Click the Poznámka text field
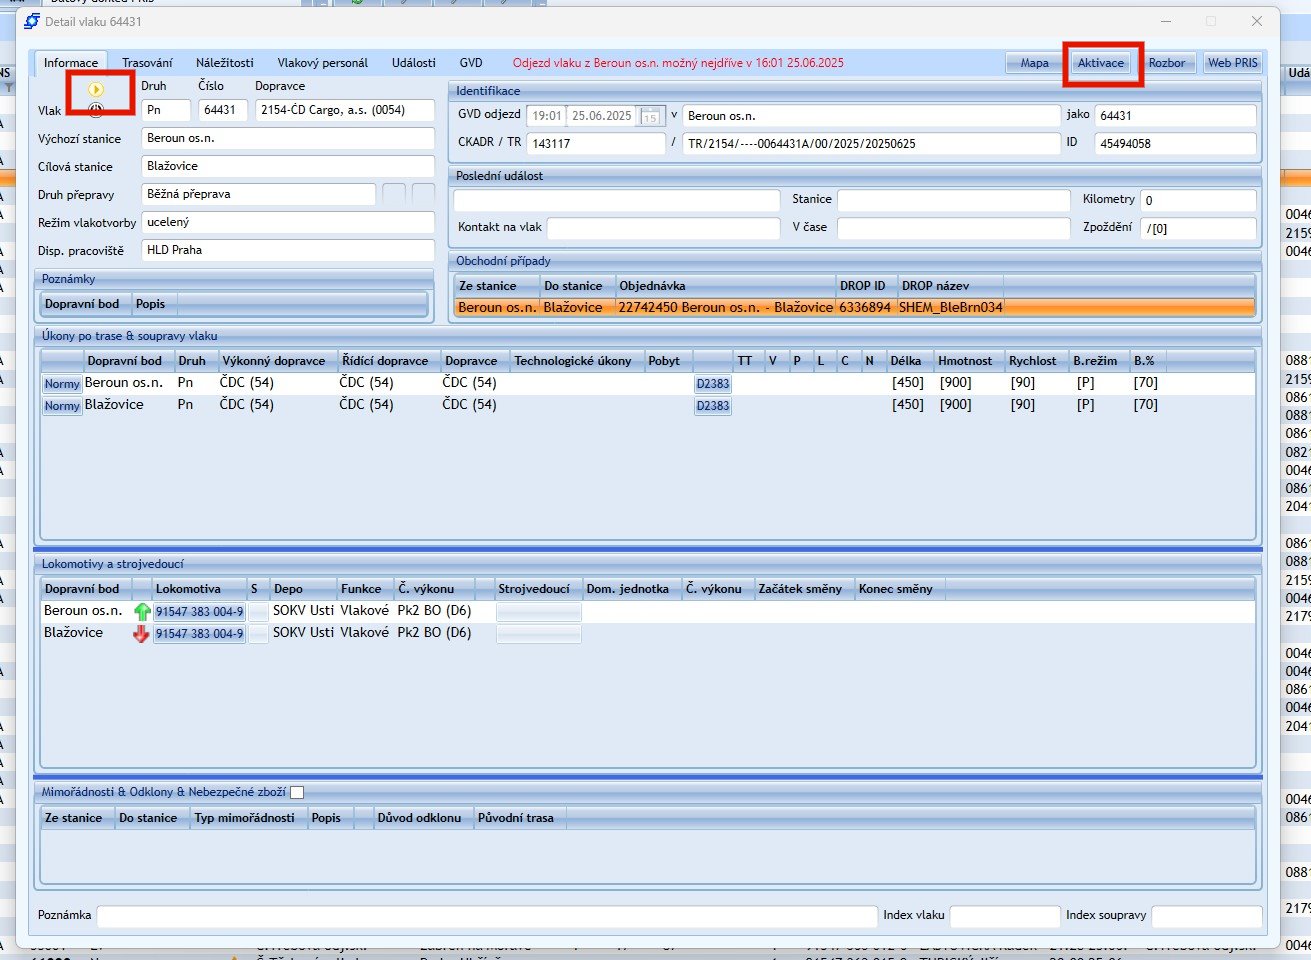Viewport: 1311px width, 960px height. tap(486, 916)
